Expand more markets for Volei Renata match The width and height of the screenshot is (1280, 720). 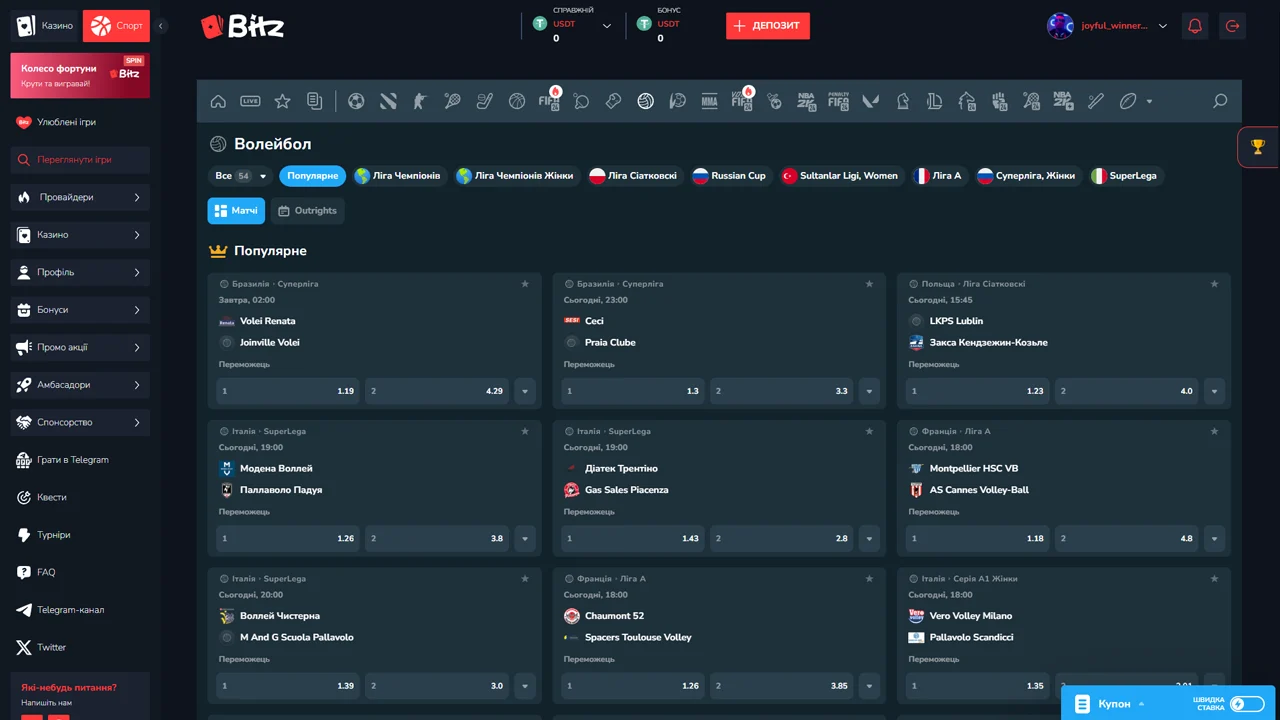tap(525, 391)
